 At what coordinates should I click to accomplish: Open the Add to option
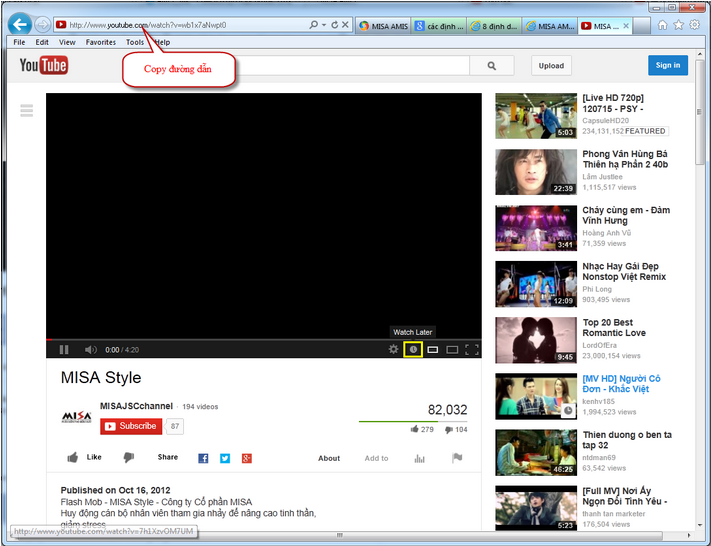tap(376, 458)
